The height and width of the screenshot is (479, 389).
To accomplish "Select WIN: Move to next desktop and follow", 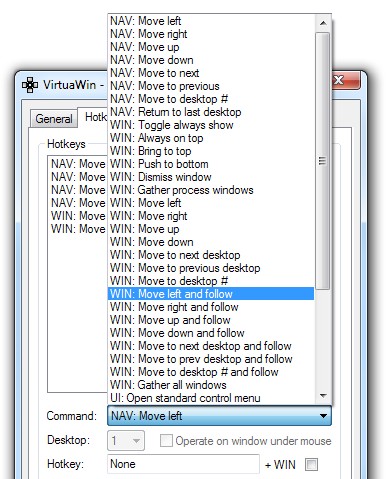I will 211,346.
